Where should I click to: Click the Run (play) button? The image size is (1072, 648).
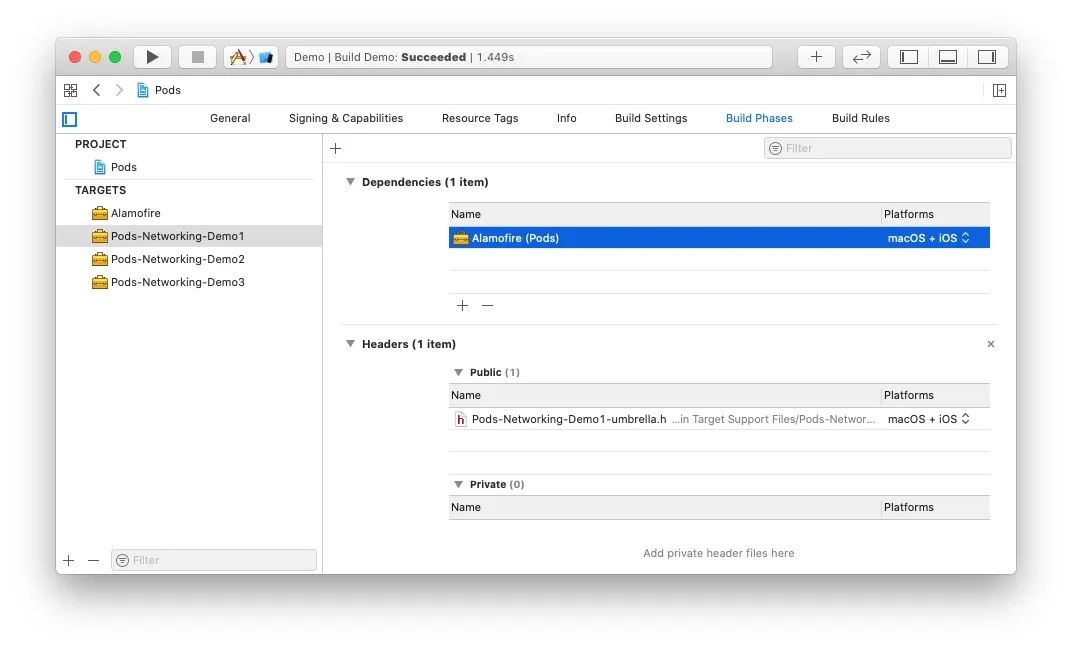[x=152, y=57]
